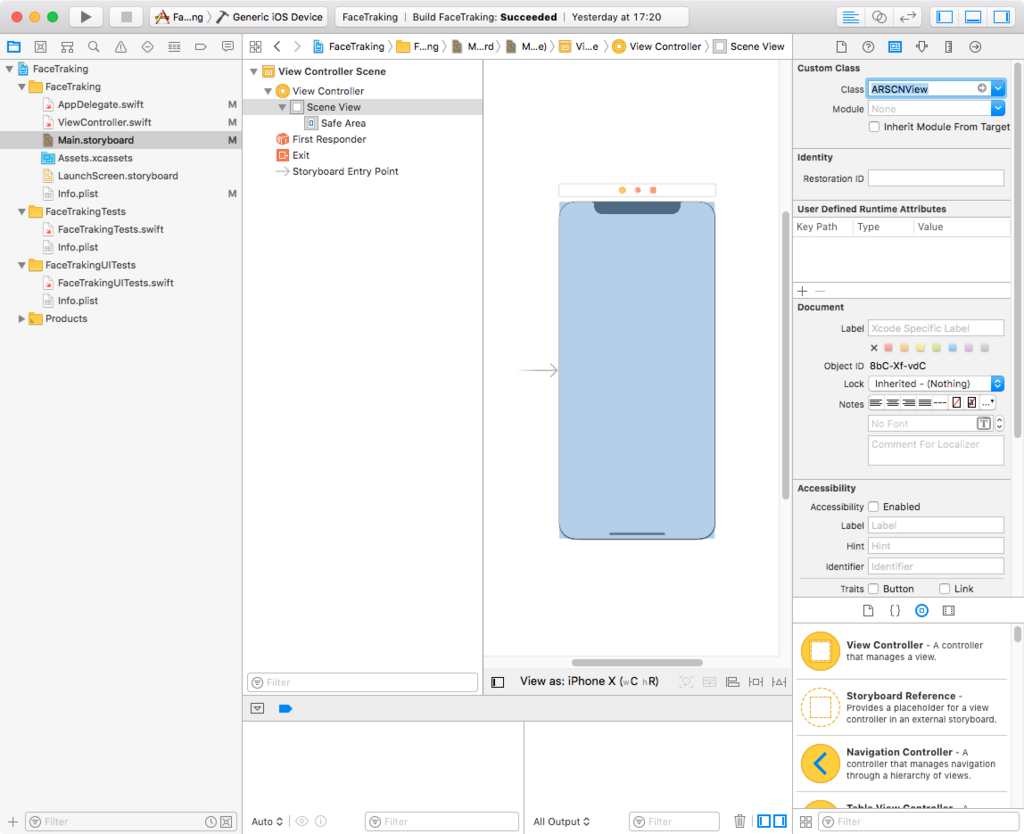Check the Button trait

click(873, 588)
